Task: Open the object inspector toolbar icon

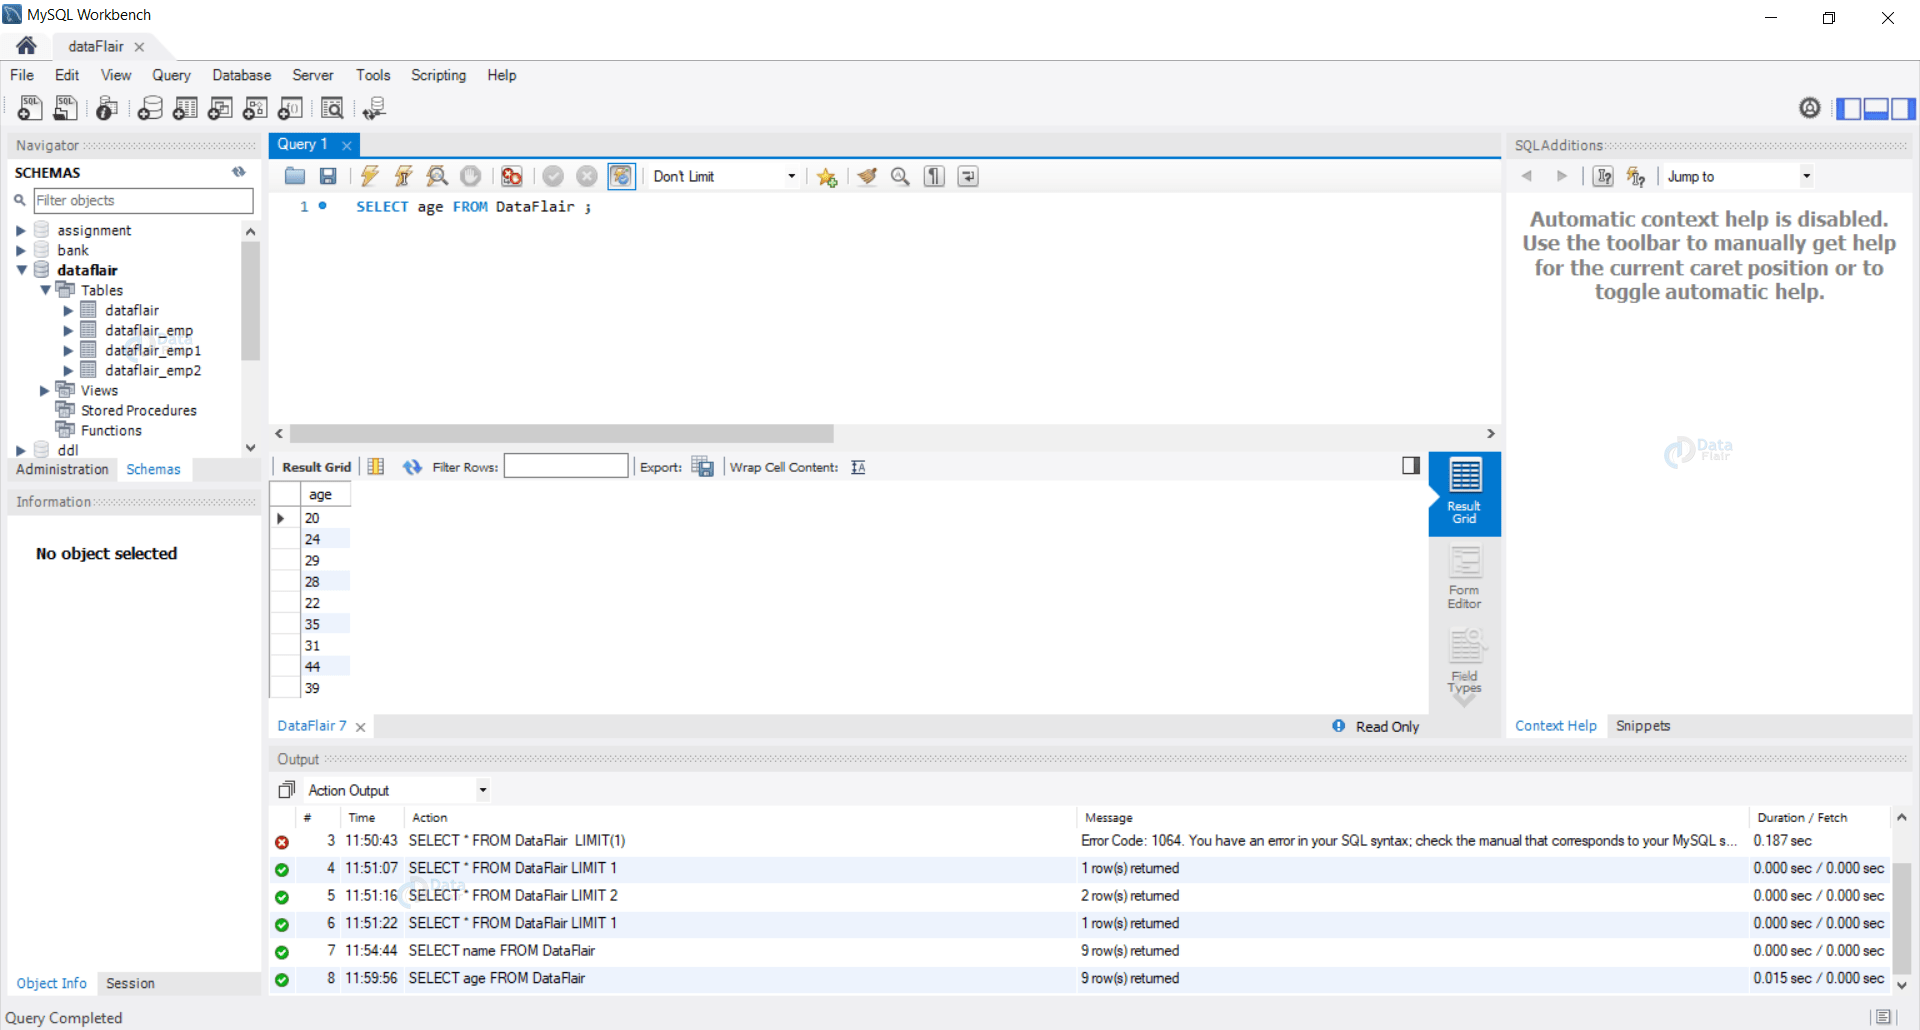Action: (x=107, y=108)
